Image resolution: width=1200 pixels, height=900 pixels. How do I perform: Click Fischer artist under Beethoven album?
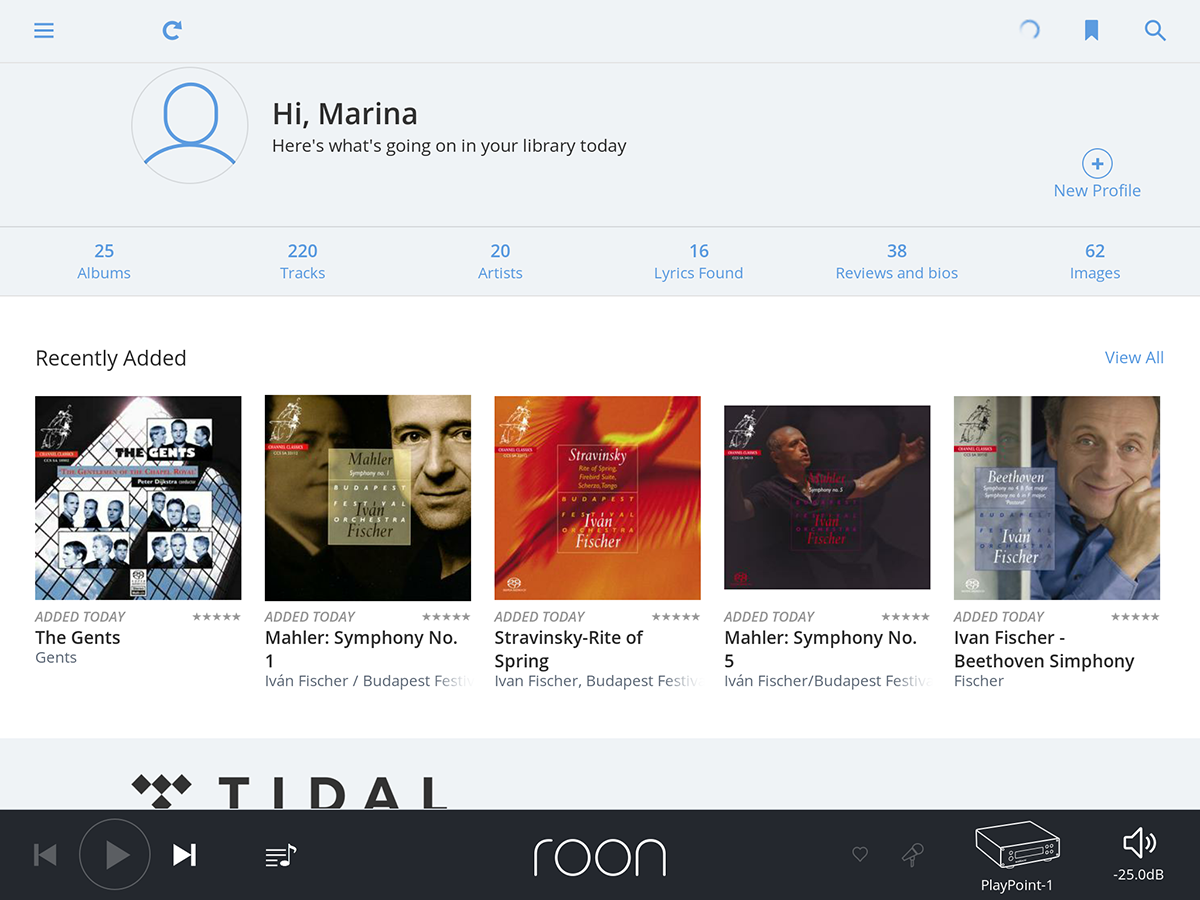pyautogui.click(x=979, y=681)
